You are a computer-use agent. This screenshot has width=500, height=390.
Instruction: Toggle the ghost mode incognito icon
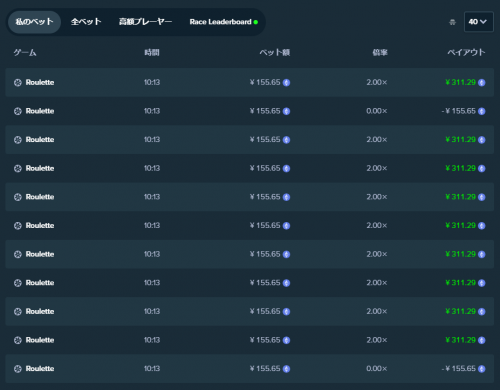point(452,22)
